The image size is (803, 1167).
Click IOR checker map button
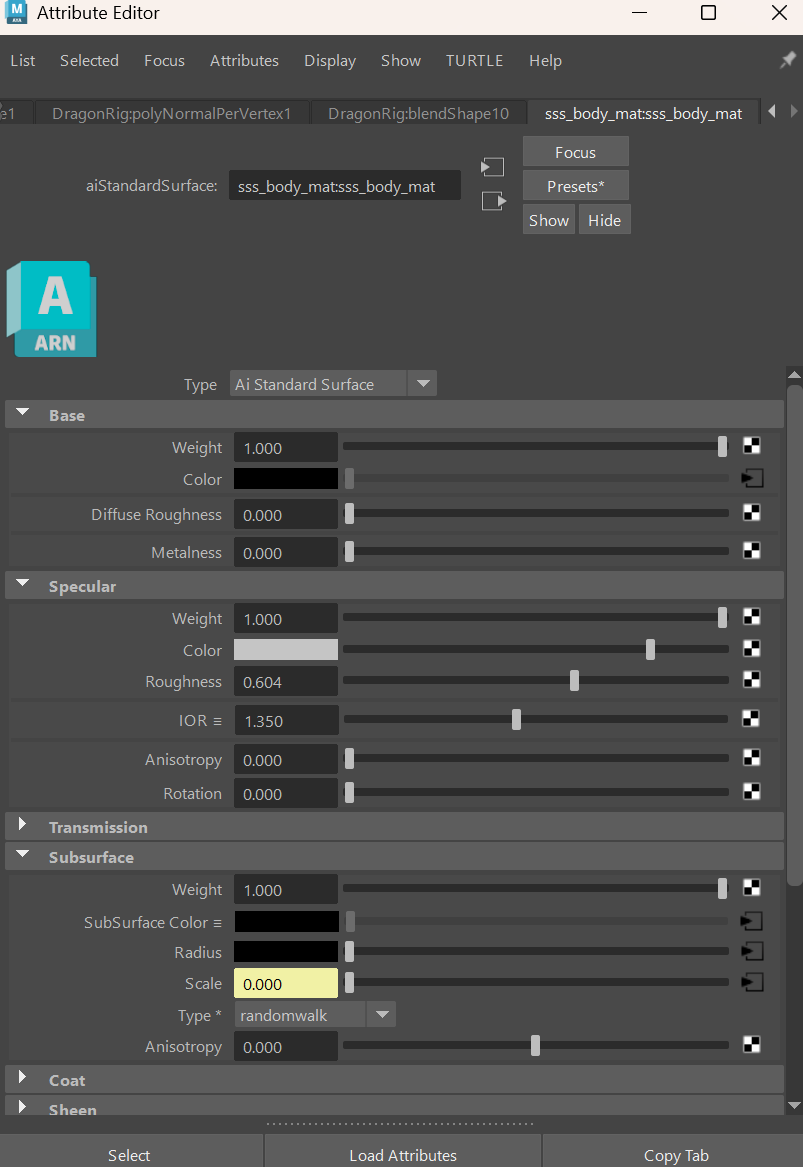pyautogui.click(x=752, y=719)
